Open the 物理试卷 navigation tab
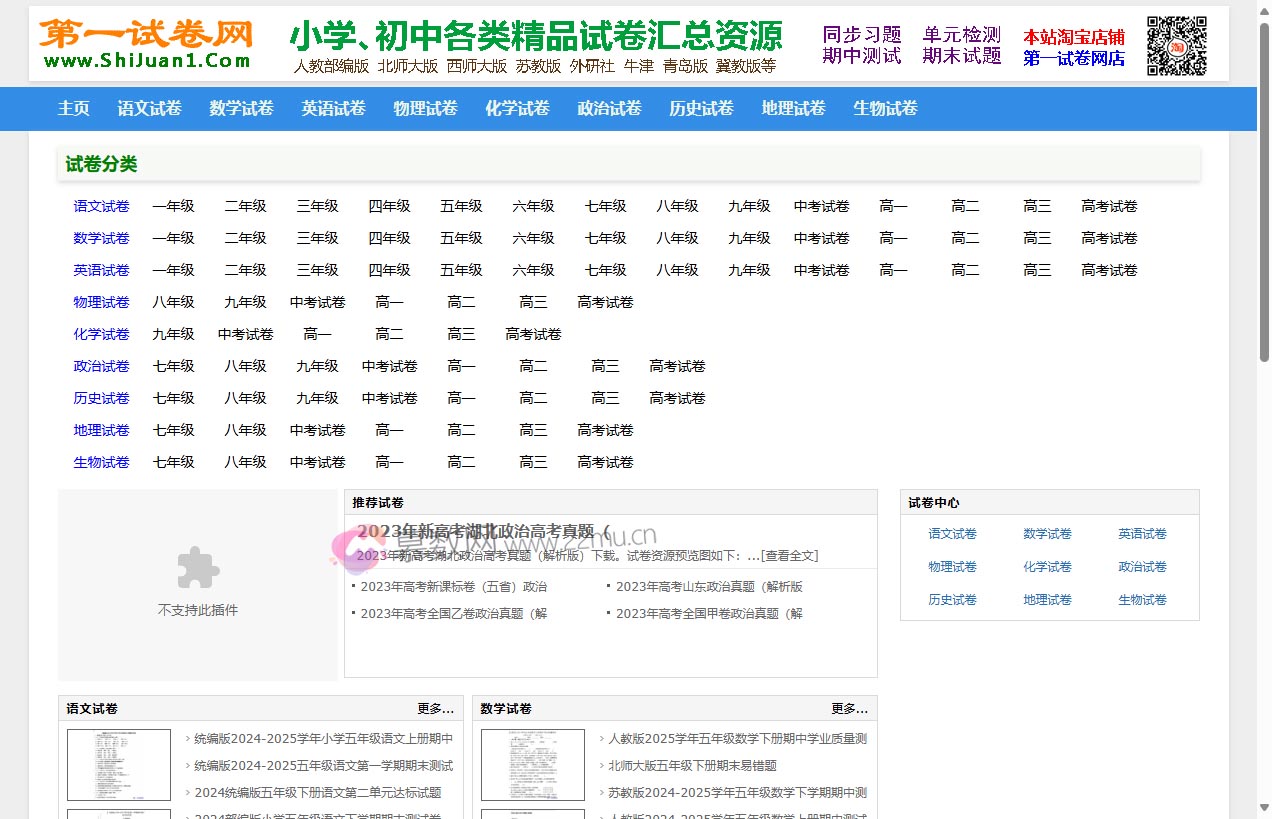1272x819 pixels. pos(425,108)
